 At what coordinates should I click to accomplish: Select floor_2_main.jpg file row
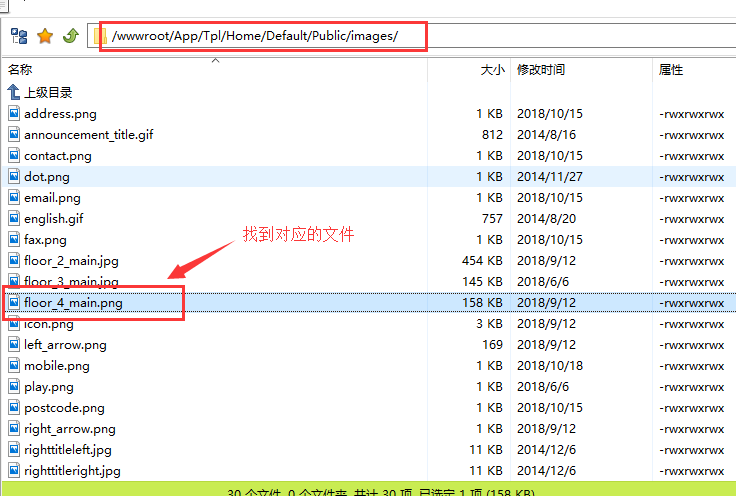tap(71, 261)
